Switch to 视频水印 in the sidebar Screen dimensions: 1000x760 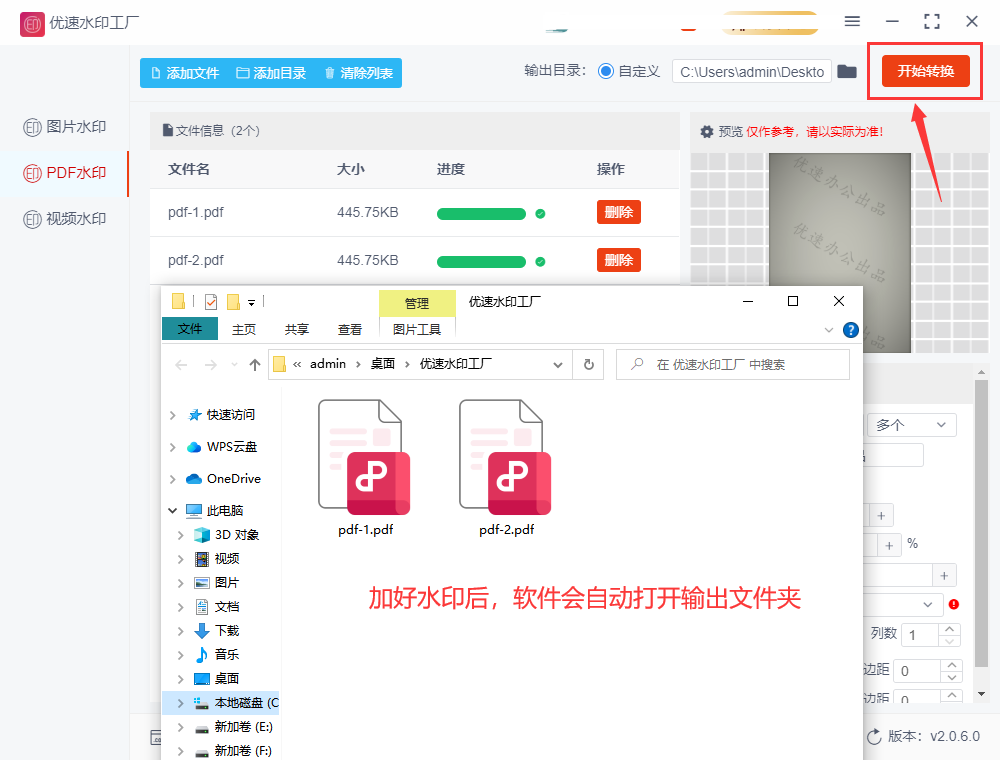click(64, 219)
